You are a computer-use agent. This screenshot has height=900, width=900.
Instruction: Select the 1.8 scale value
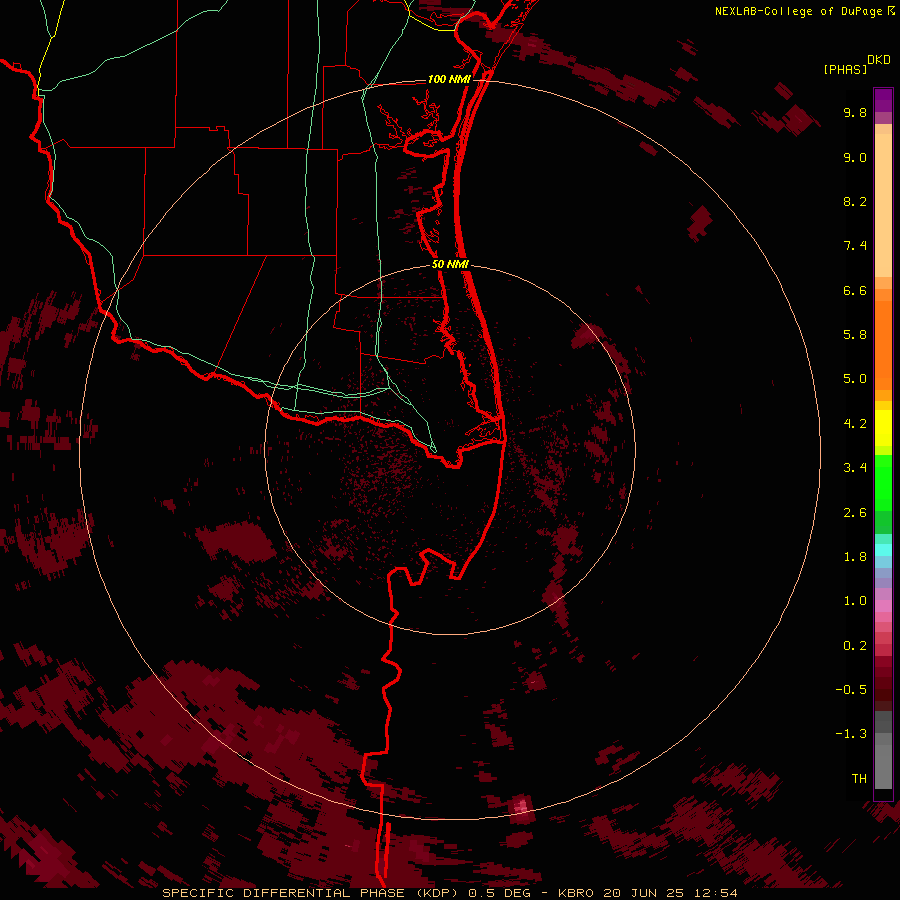coord(855,557)
